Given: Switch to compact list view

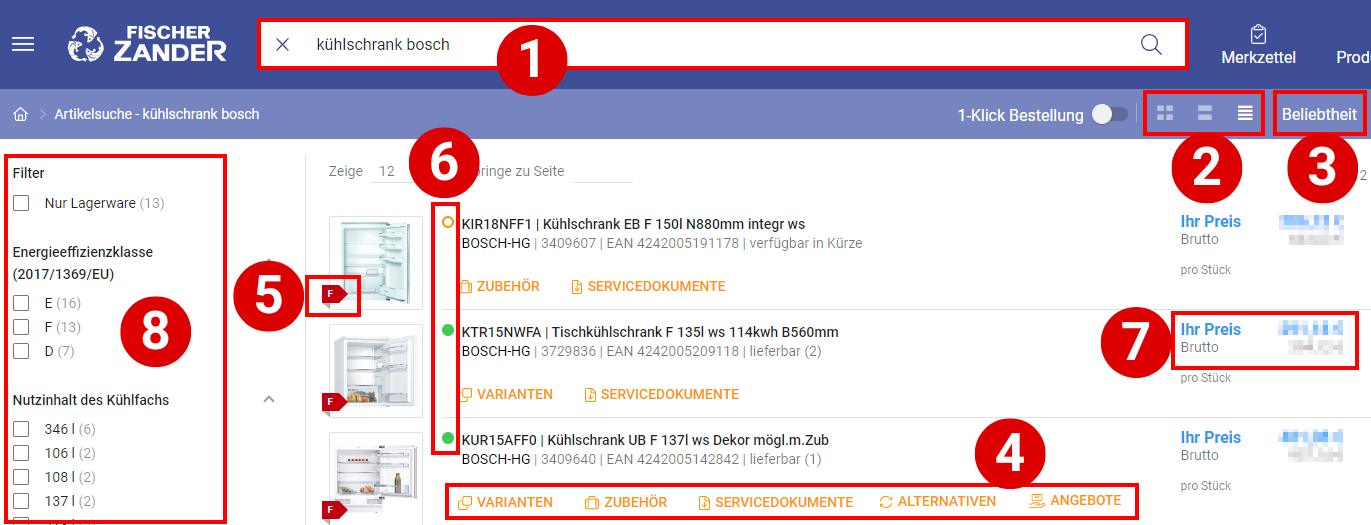Looking at the screenshot, I should click(x=1245, y=114).
